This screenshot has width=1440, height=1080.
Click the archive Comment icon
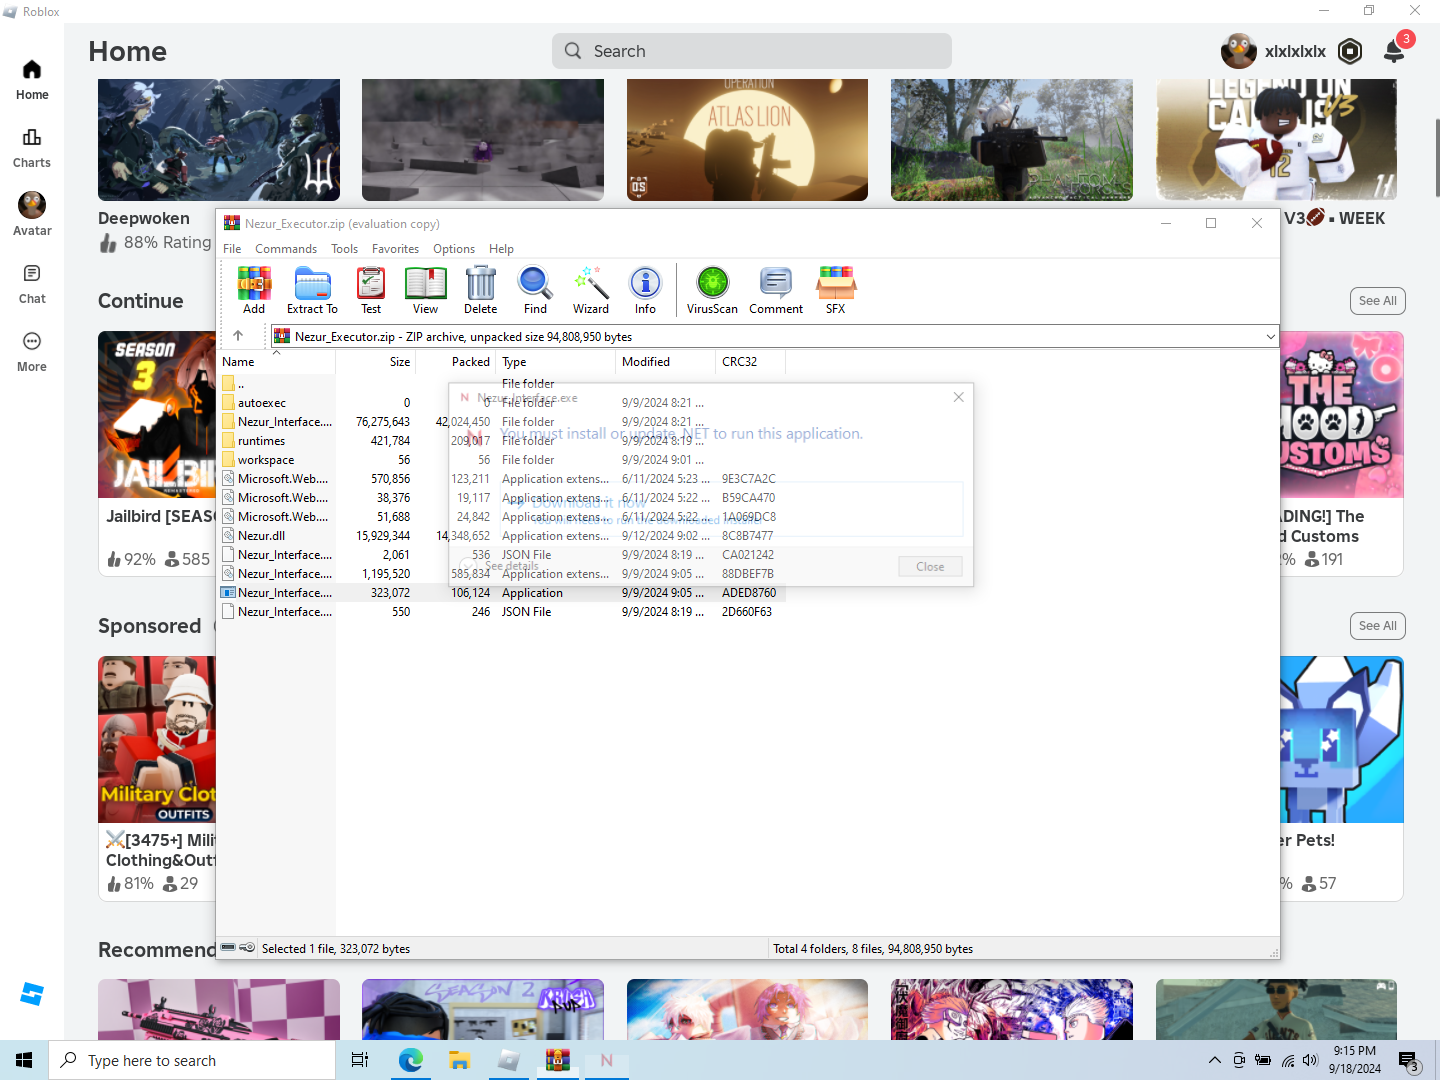[x=776, y=290]
